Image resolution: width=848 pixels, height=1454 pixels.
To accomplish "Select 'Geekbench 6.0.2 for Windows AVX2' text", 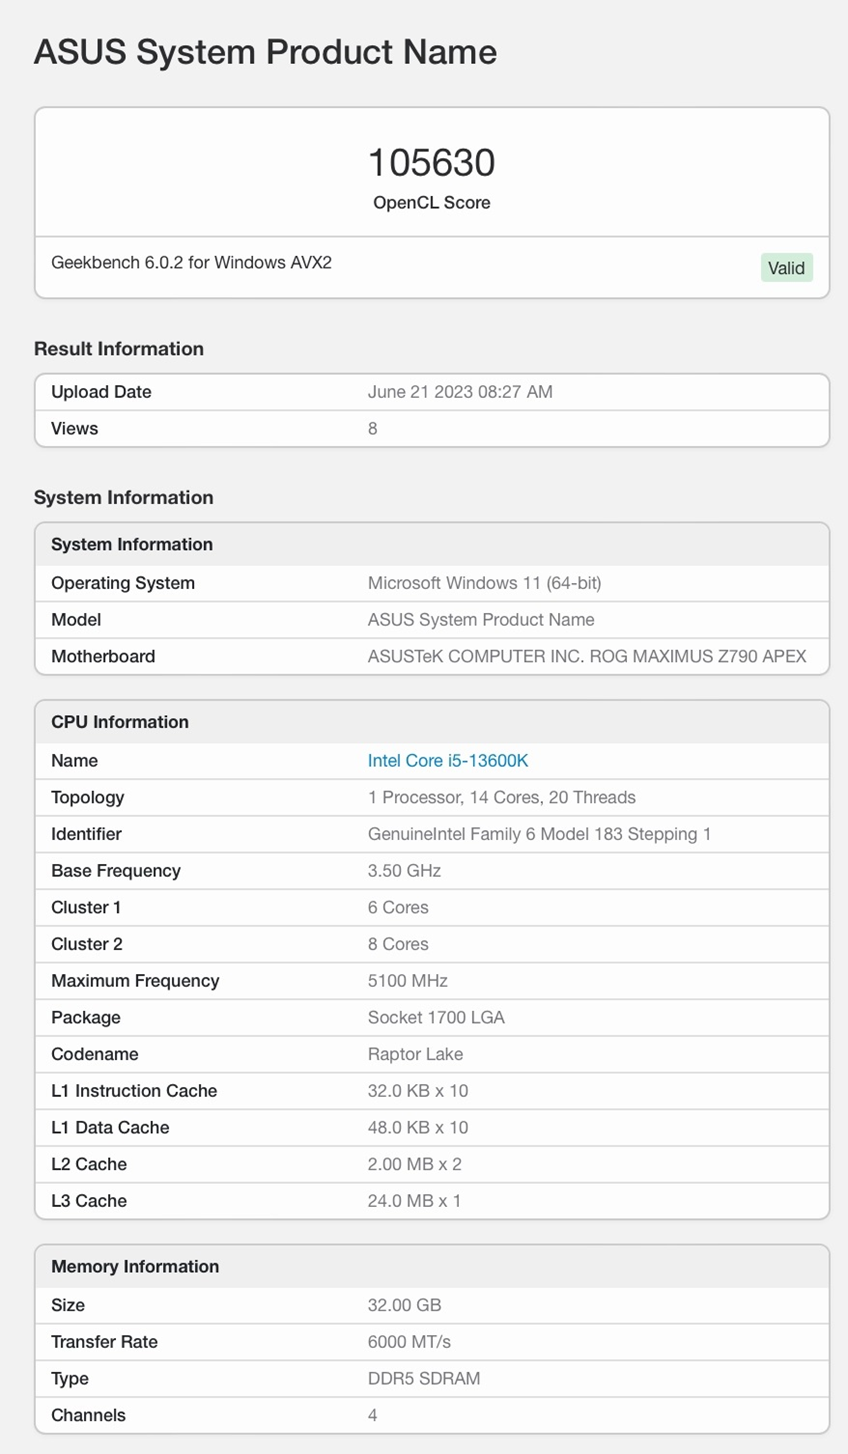I will pyautogui.click(x=191, y=262).
